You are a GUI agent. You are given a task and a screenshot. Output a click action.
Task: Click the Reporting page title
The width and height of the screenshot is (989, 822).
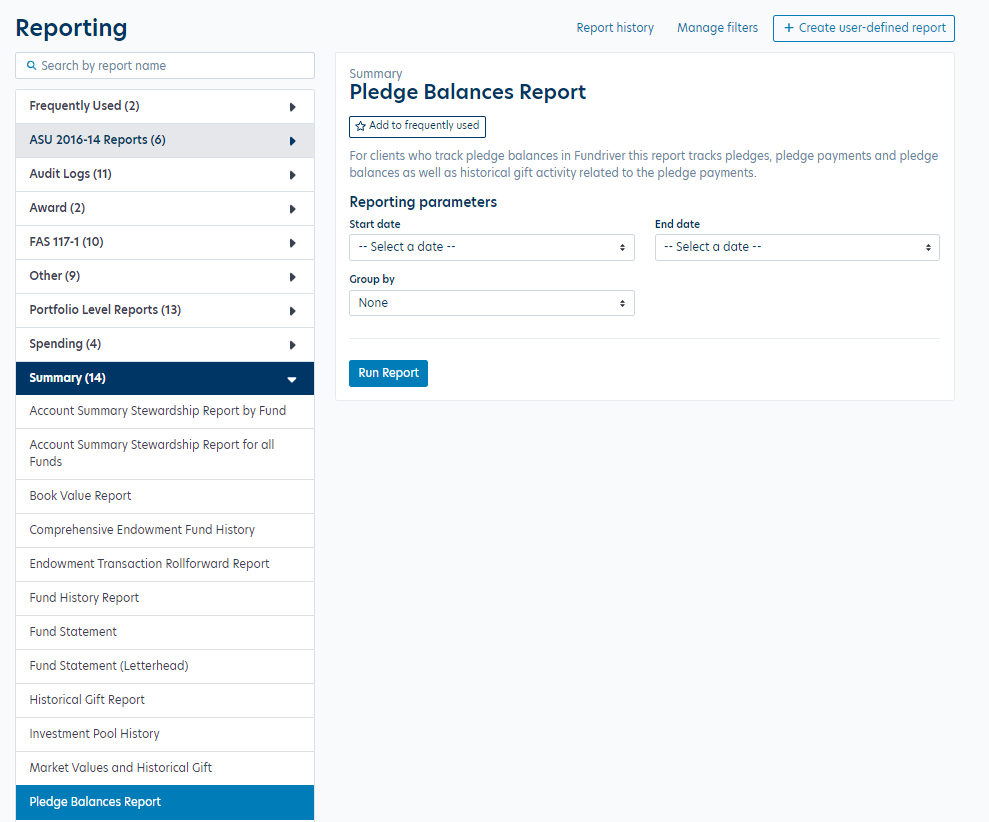71,28
